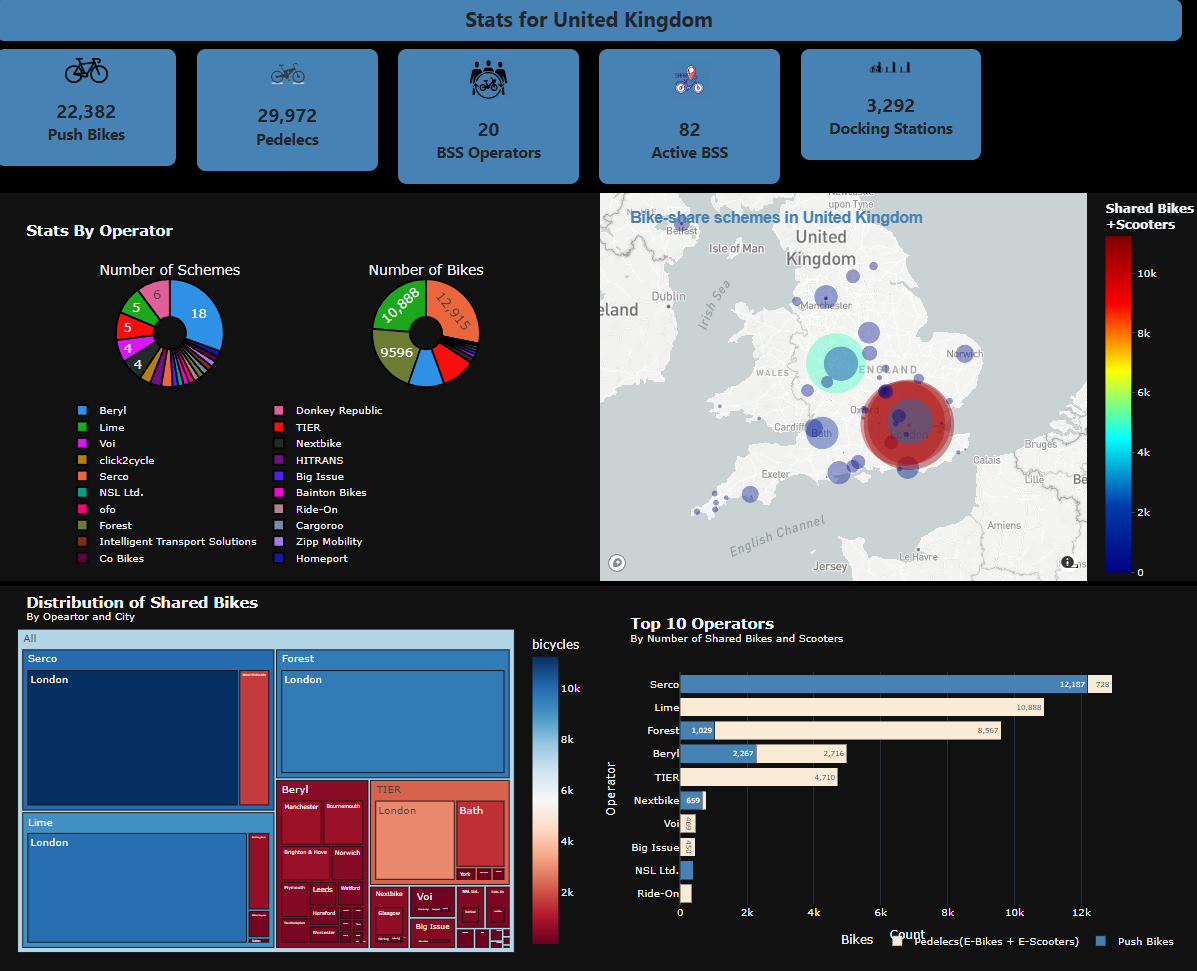
Task: Toggle click2cycle legend entry
Action: tap(116, 460)
